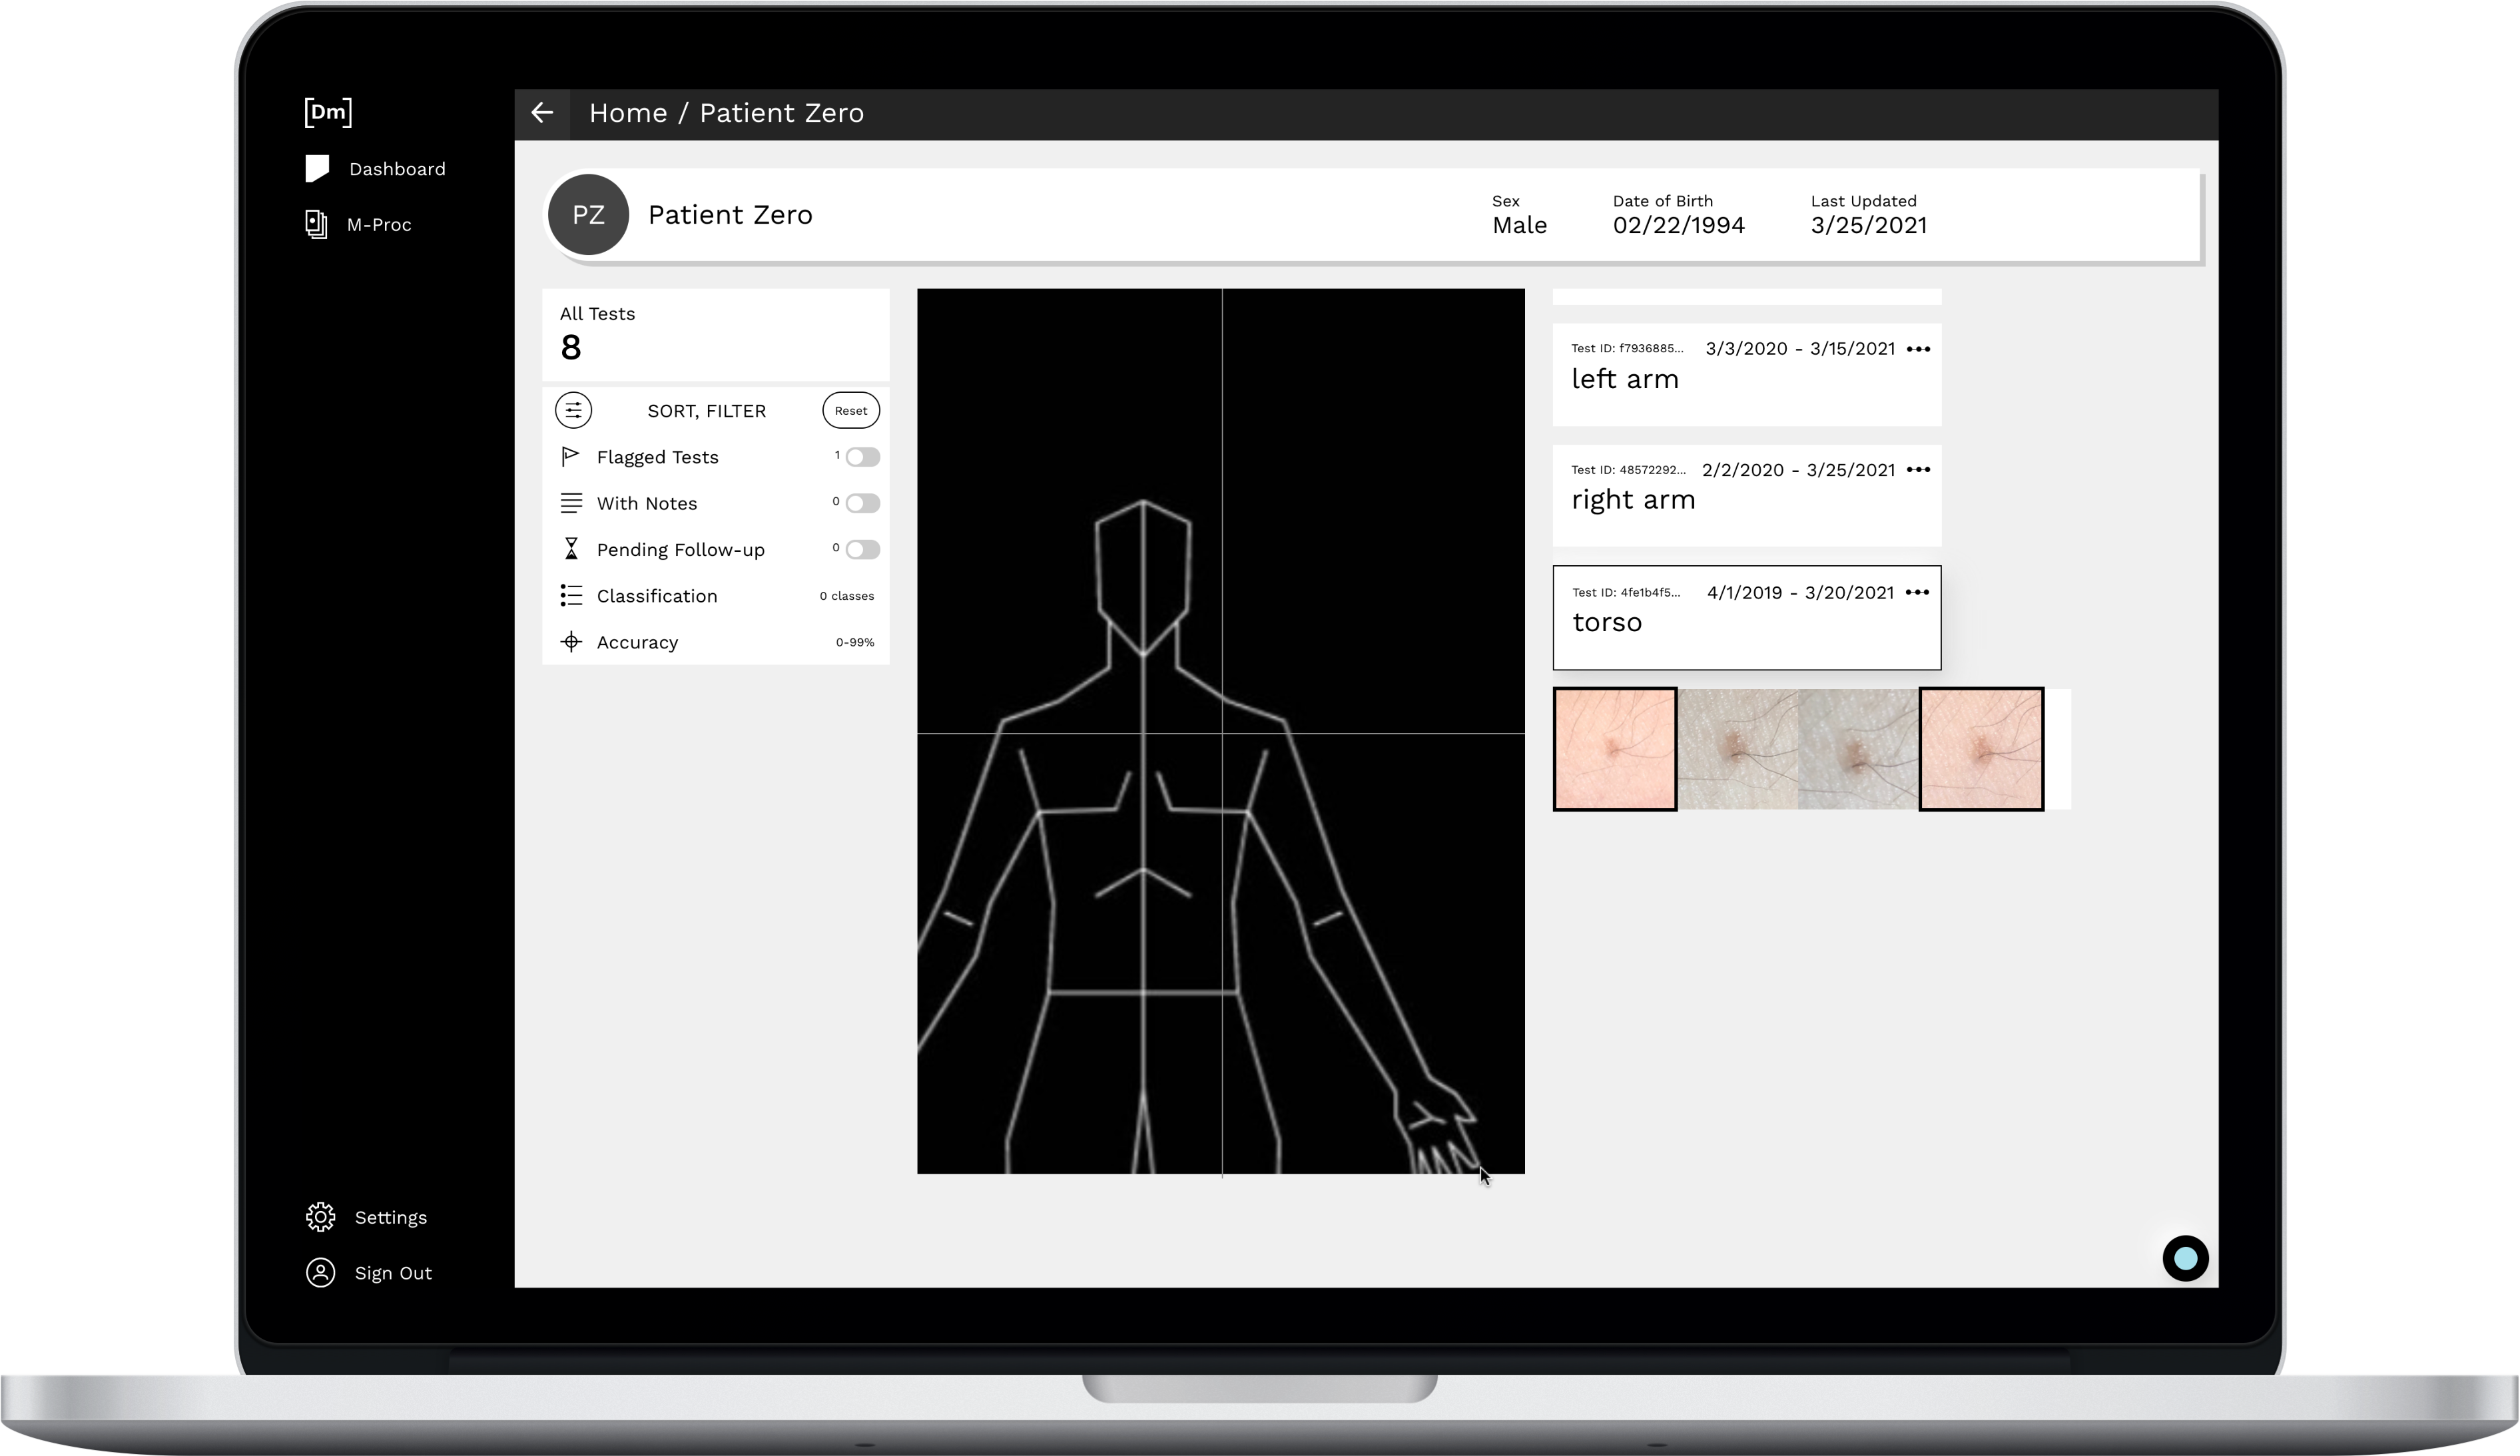Click the sort filter sliders icon
Screen dimensions: 2520x1456
573,411
